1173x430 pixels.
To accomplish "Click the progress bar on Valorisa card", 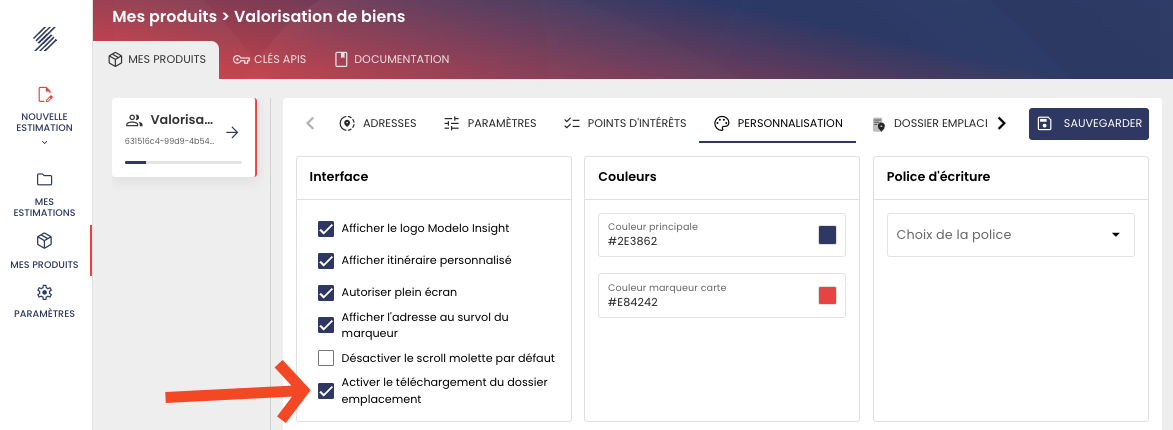I will pyautogui.click(x=183, y=162).
